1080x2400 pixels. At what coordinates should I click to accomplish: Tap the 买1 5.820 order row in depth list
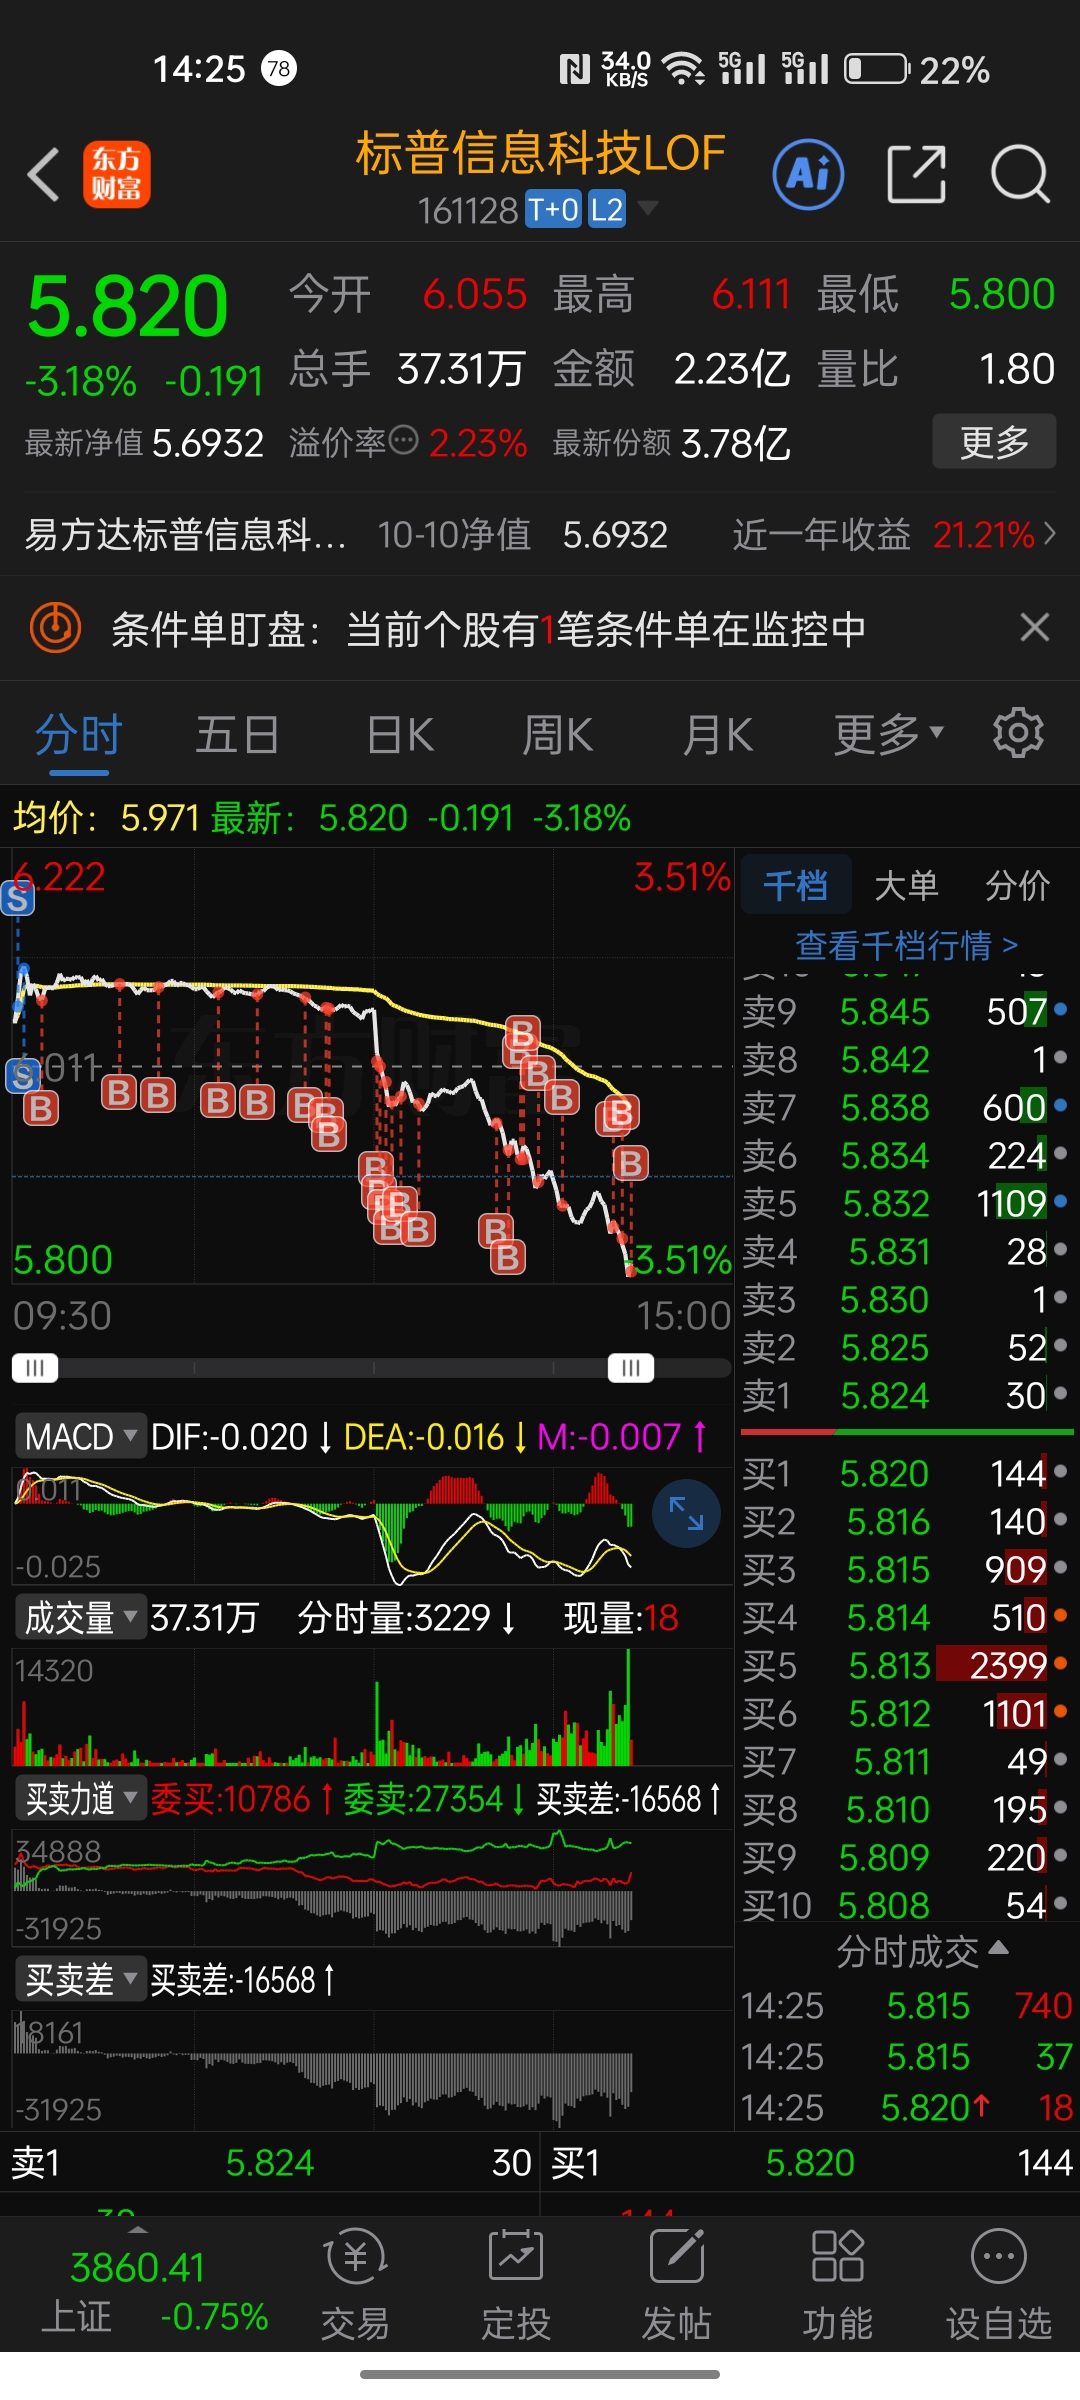coord(906,1473)
